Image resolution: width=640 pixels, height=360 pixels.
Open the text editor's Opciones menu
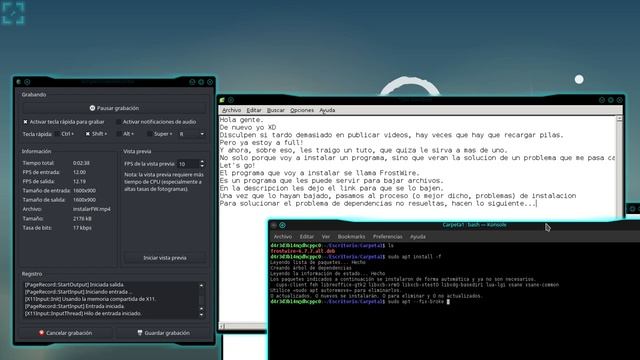pos(302,110)
